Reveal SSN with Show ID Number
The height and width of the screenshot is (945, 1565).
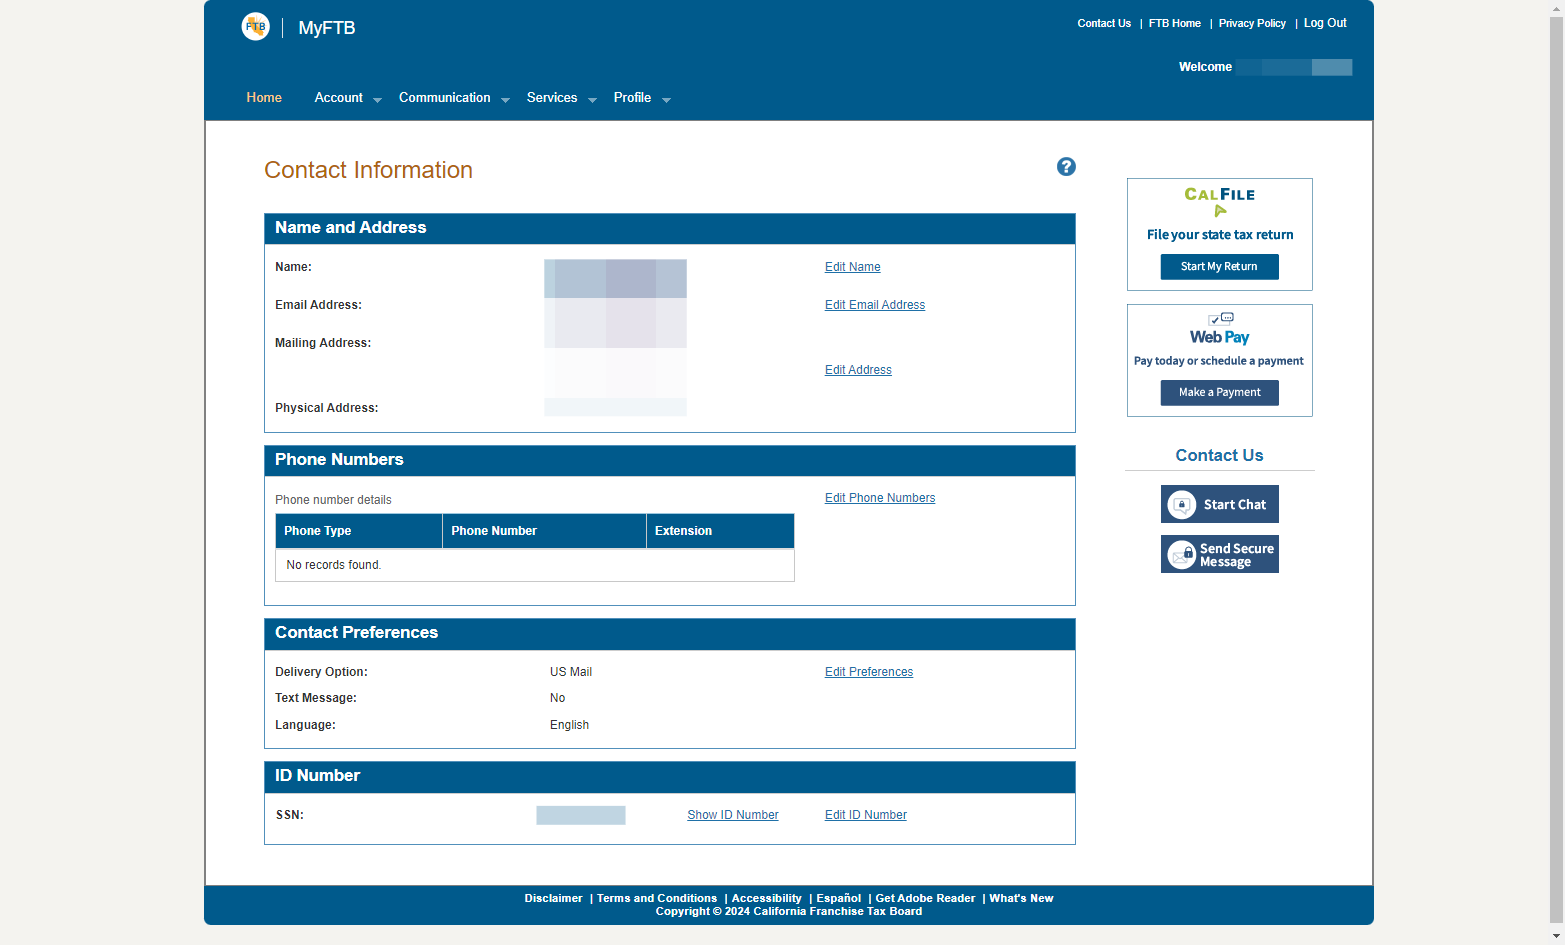point(733,815)
